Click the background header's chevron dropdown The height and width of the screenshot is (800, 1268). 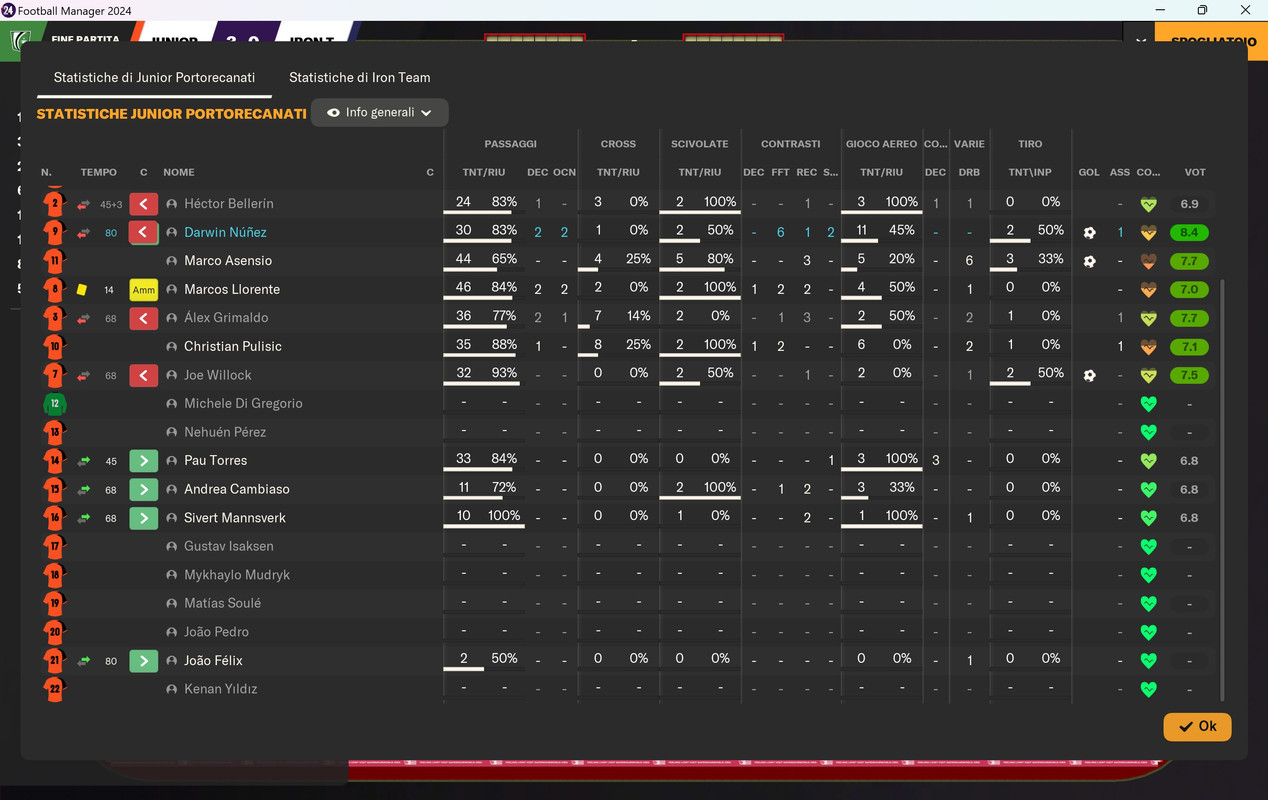click(1141, 42)
